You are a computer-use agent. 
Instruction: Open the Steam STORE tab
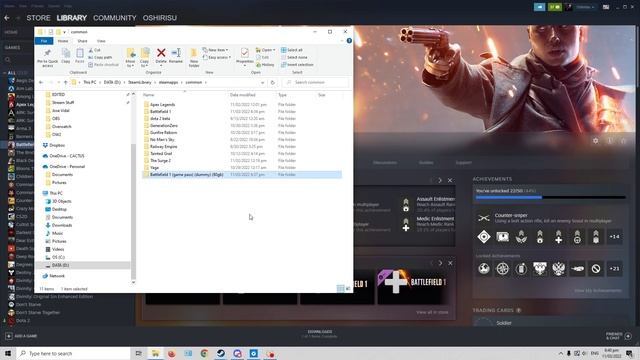coord(38,18)
